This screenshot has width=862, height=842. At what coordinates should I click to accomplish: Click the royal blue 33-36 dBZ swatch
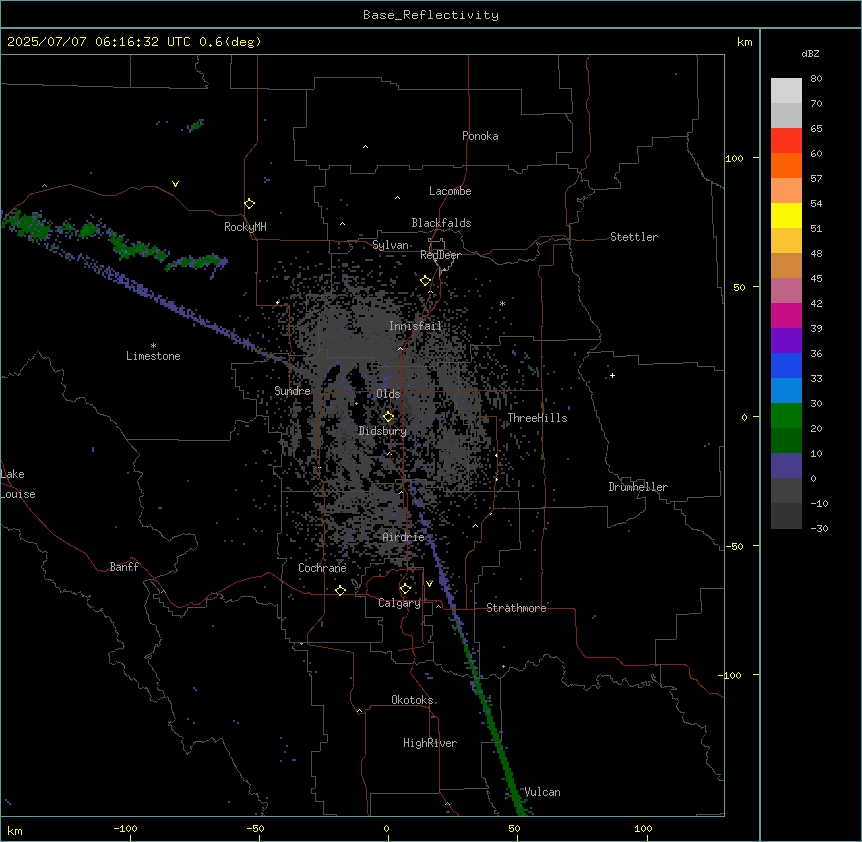point(786,365)
